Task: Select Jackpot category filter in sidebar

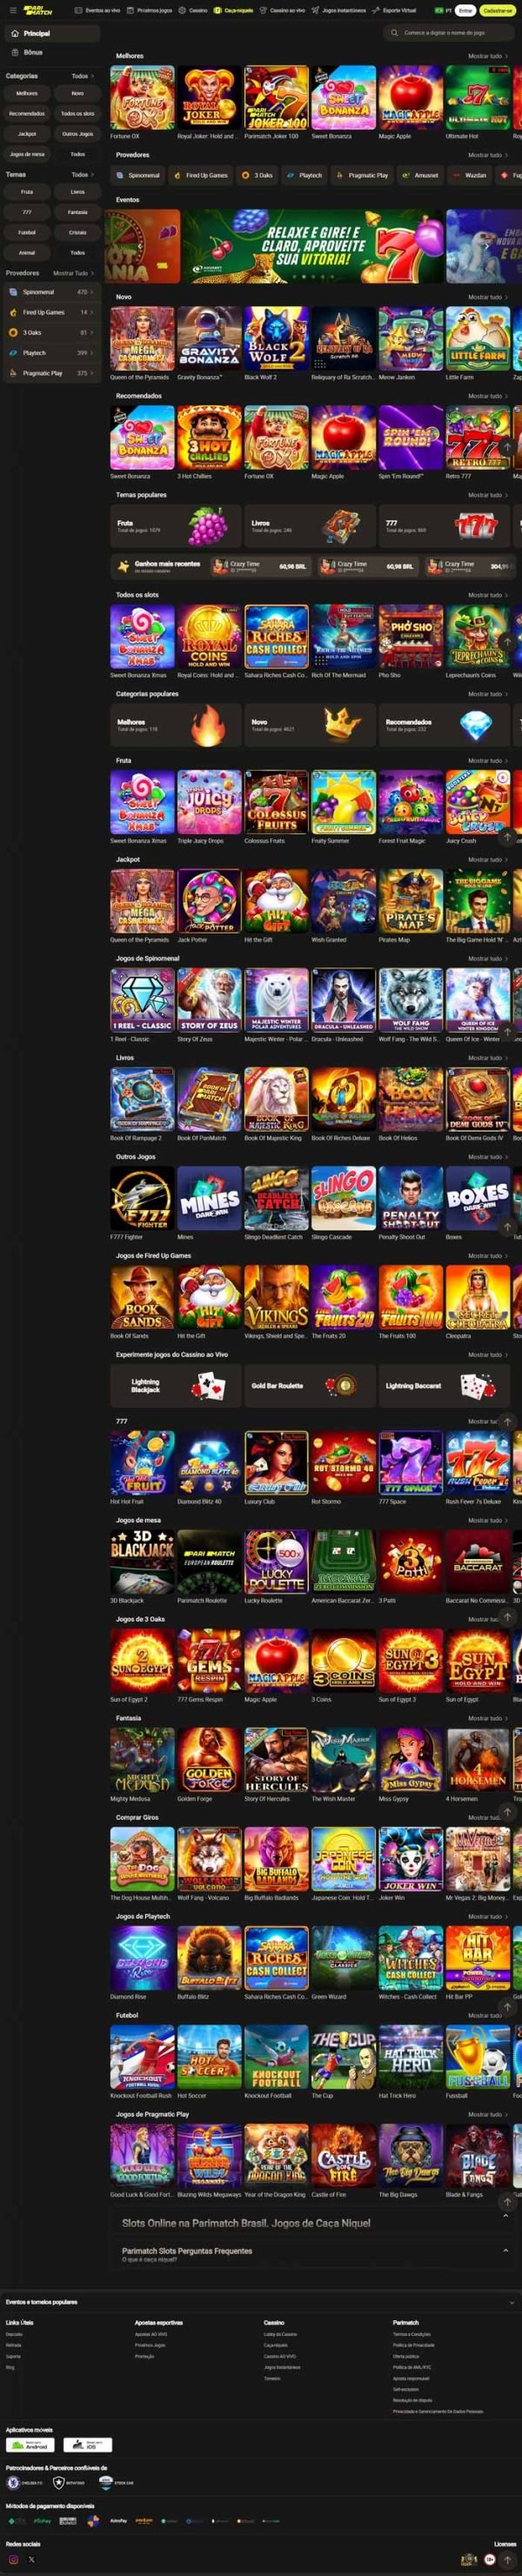Action: (x=27, y=133)
